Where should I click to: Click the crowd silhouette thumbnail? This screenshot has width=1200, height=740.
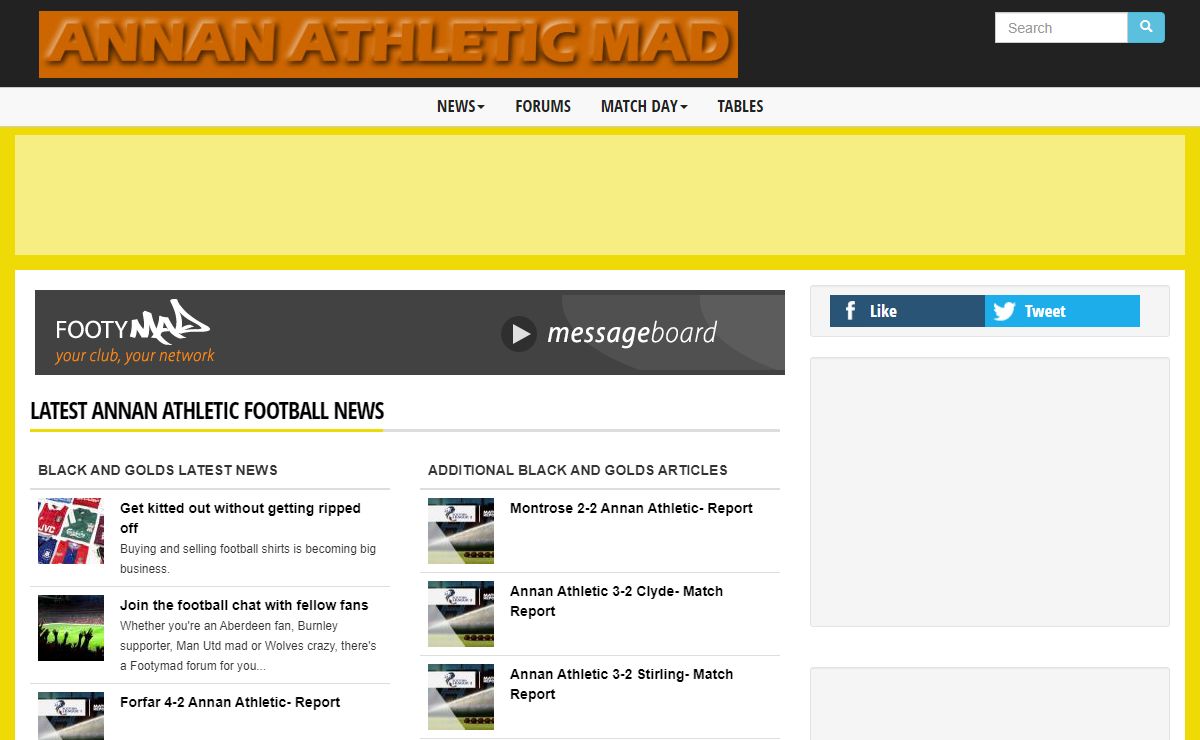(x=71, y=628)
